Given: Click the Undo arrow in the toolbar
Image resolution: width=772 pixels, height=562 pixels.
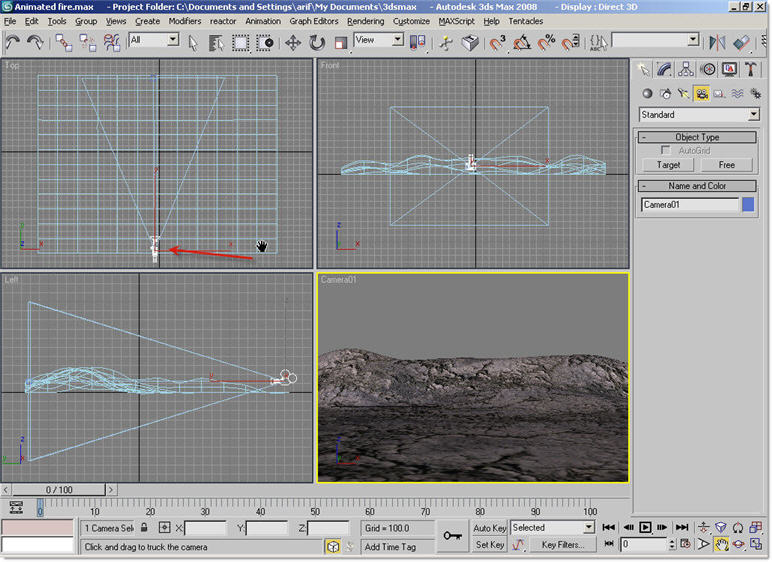Looking at the screenshot, I should 13,42.
